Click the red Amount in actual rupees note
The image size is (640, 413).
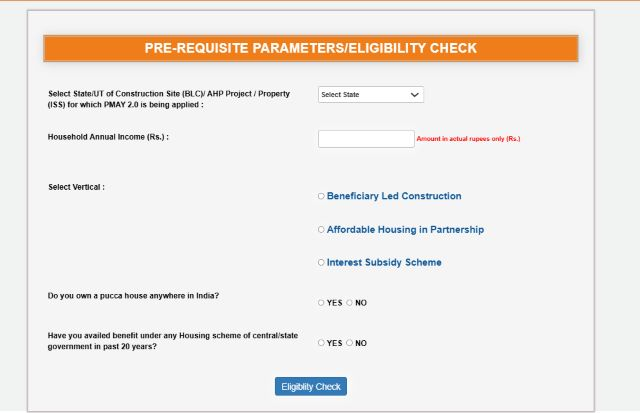[x=468, y=139]
